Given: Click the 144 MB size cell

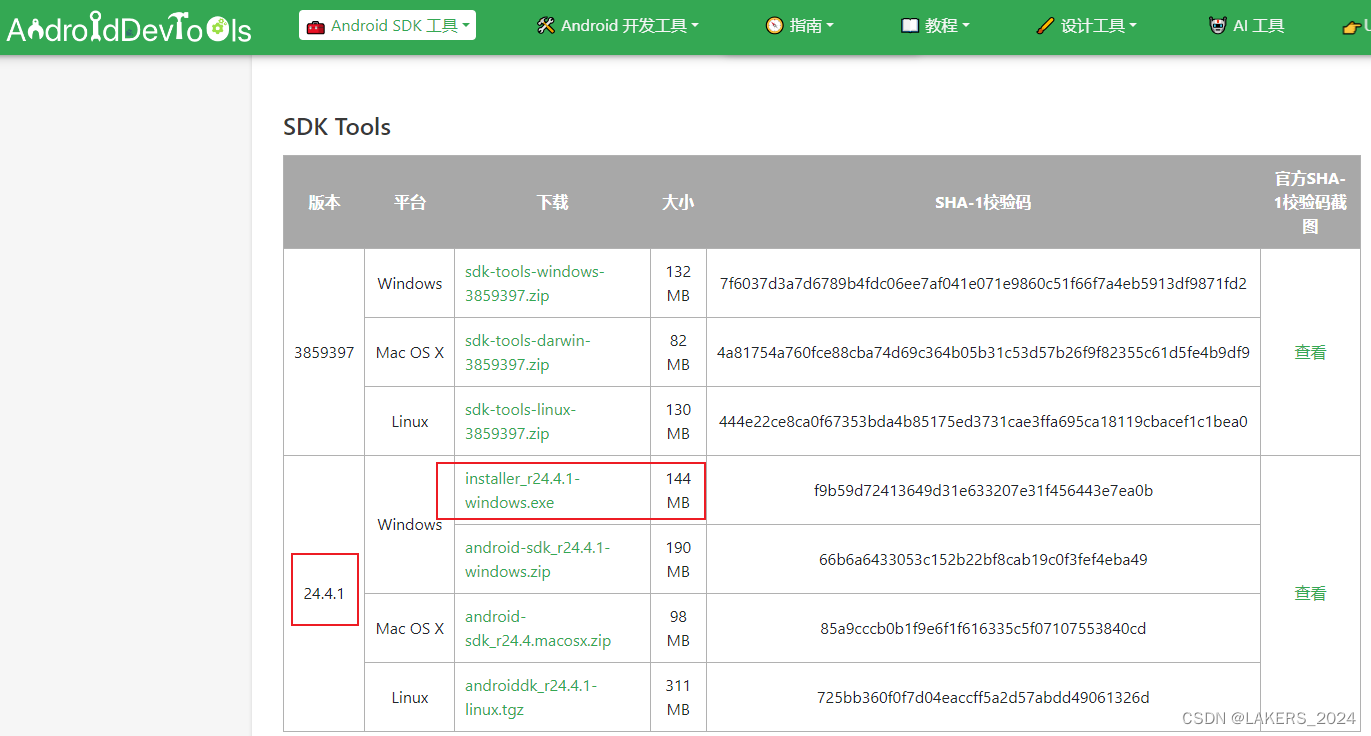Looking at the screenshot, I should click(678, 491).
